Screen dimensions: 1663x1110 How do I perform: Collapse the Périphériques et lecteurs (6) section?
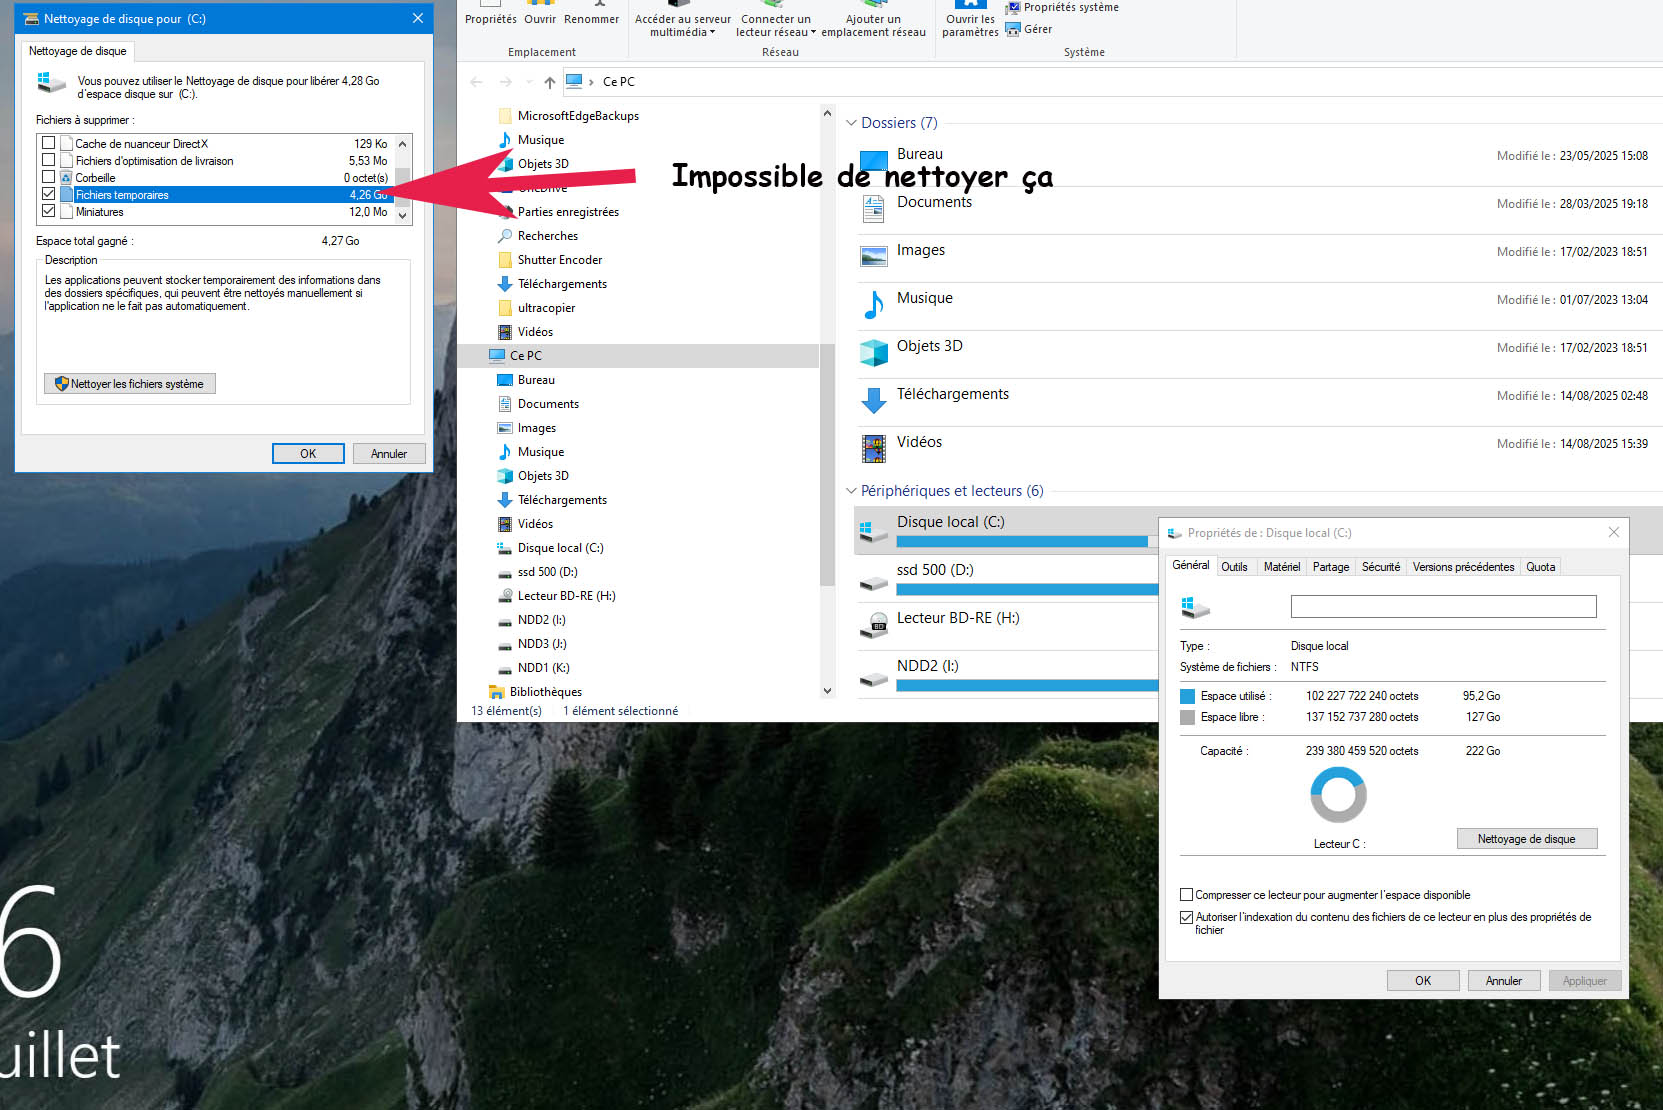tap(851, 491)
